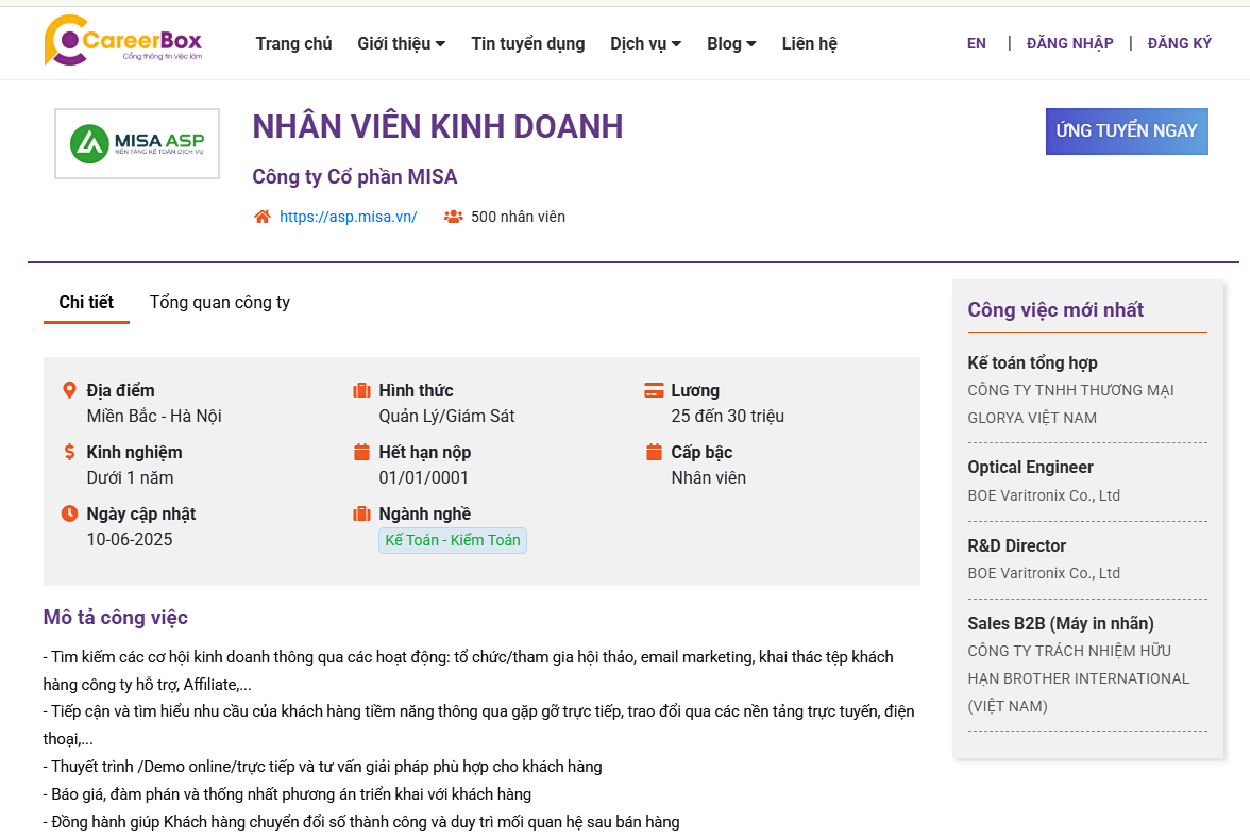Viewport: 1250px width, 833px height.
Task: Click the card icon beside Lương
Action: coord(654,390)
